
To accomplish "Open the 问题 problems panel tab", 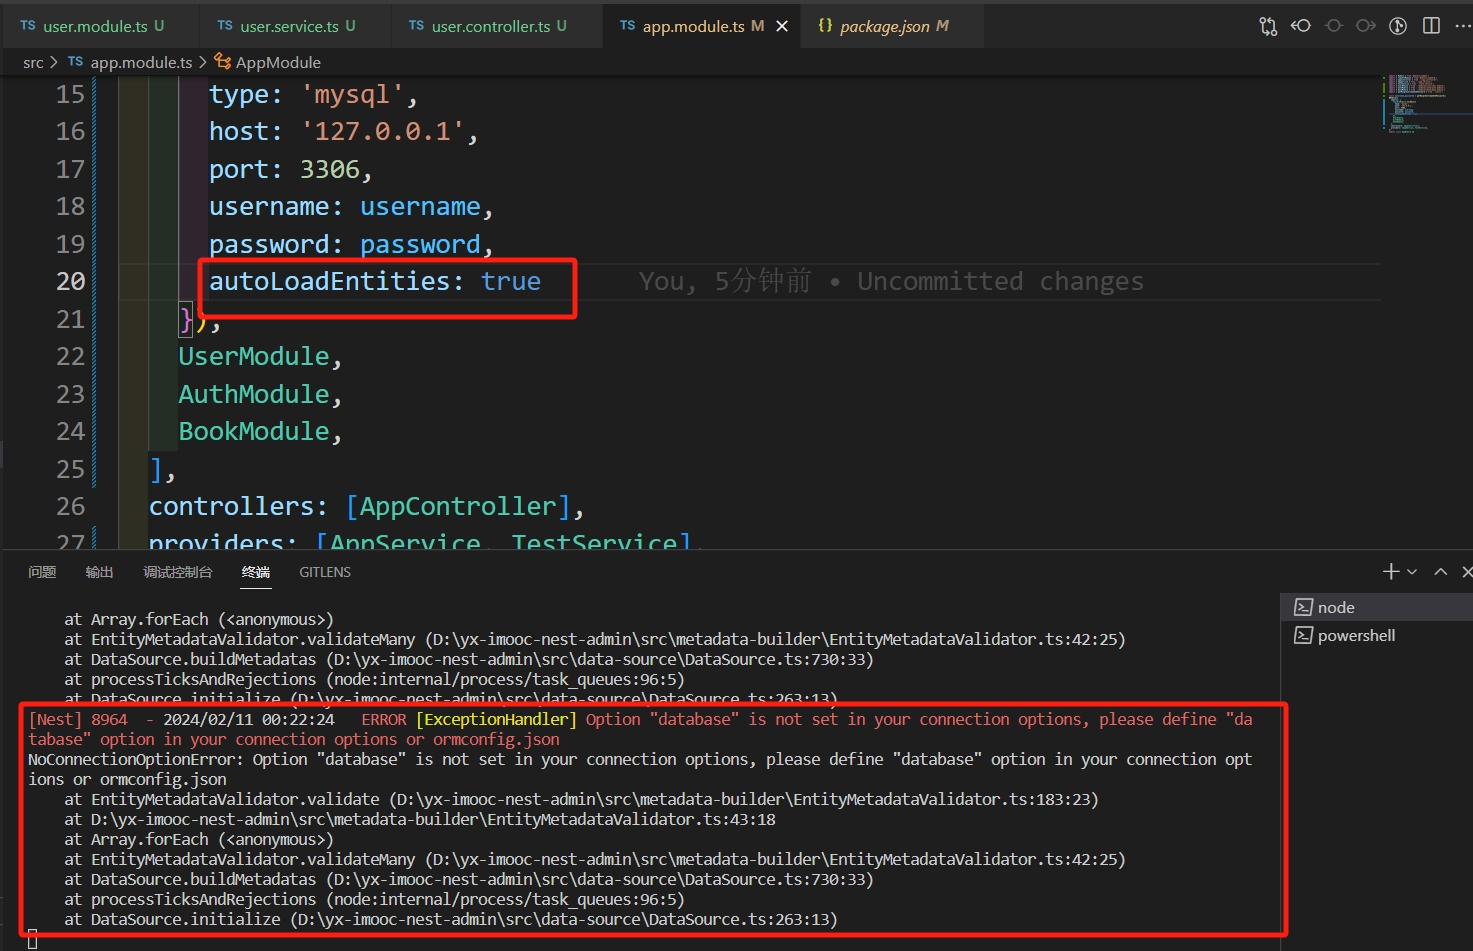I will (42, 572).
